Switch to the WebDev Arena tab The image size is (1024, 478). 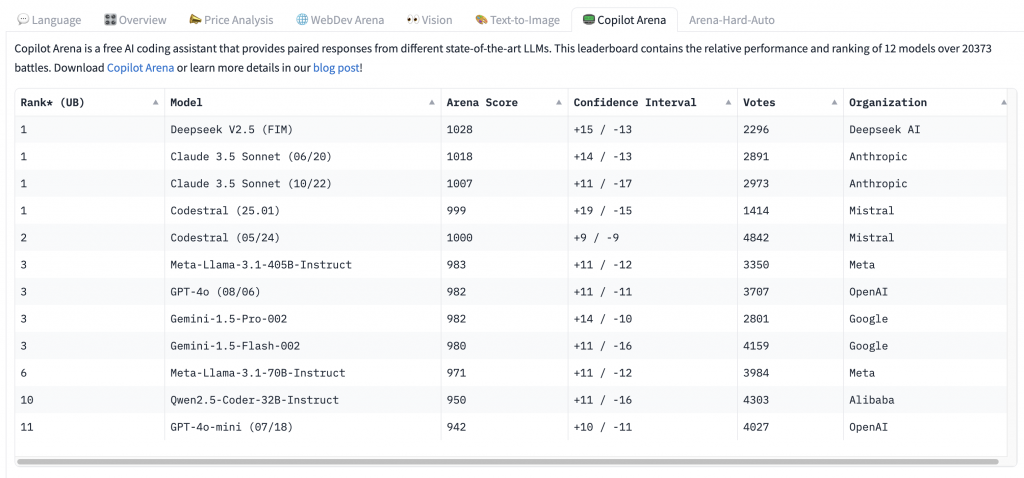coord(340,20)
